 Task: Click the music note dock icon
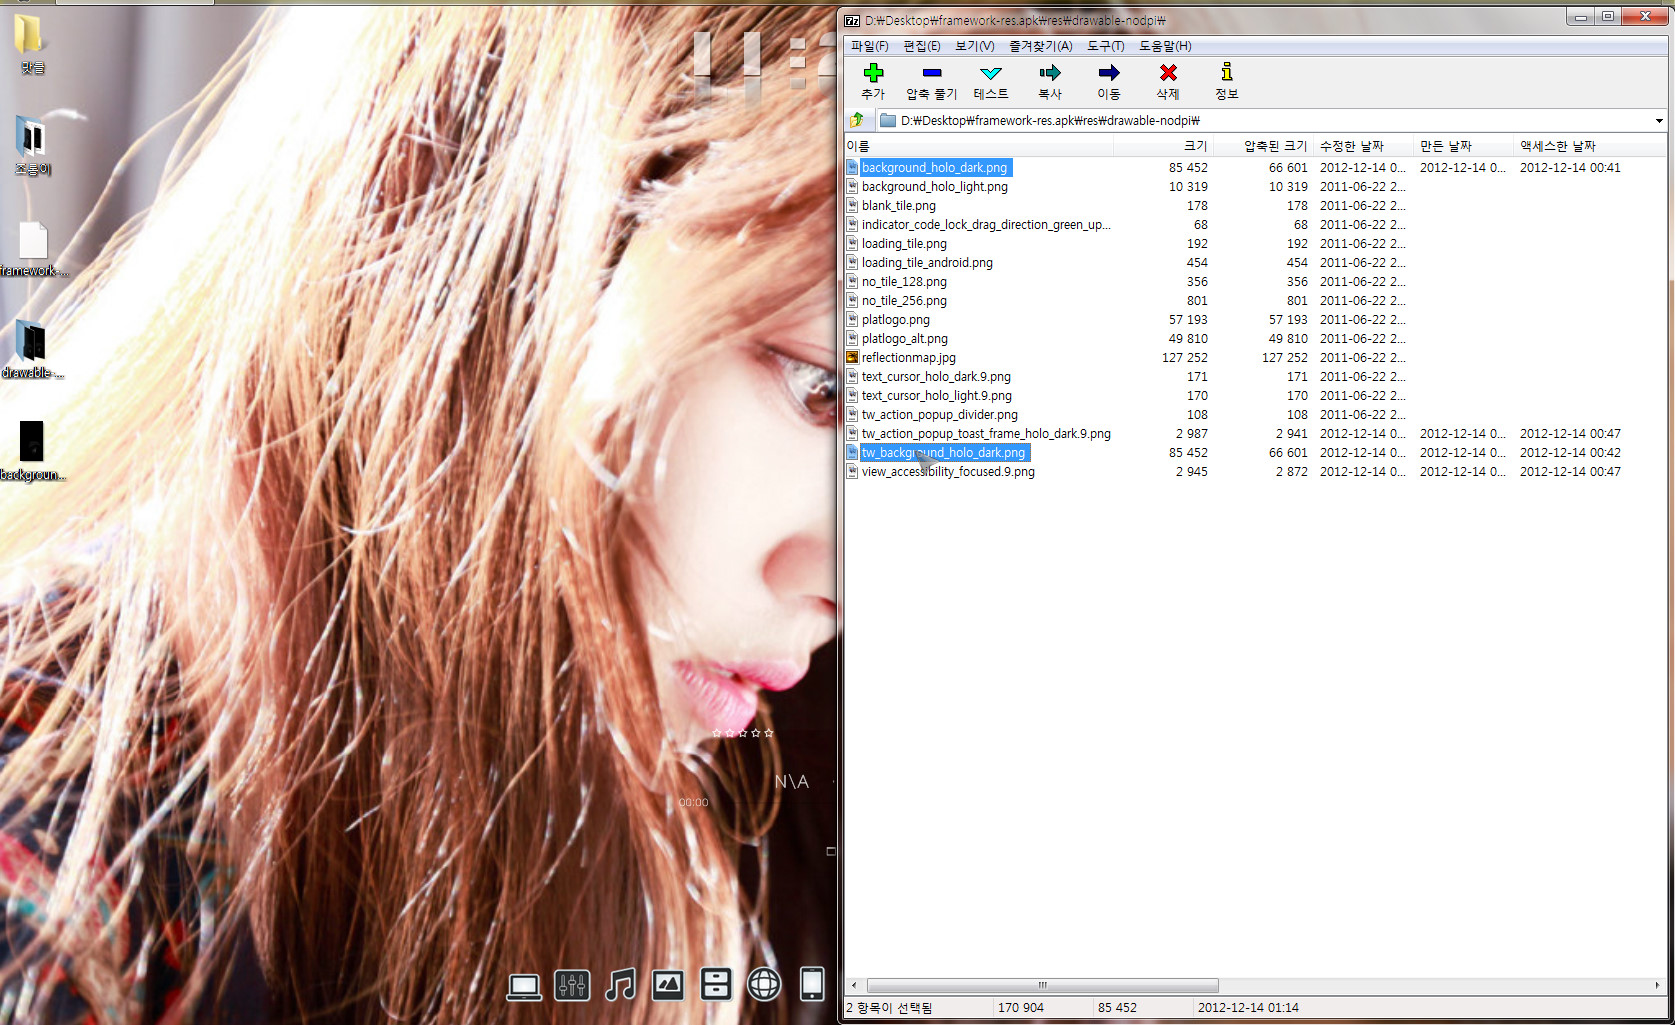click(620, 985)
